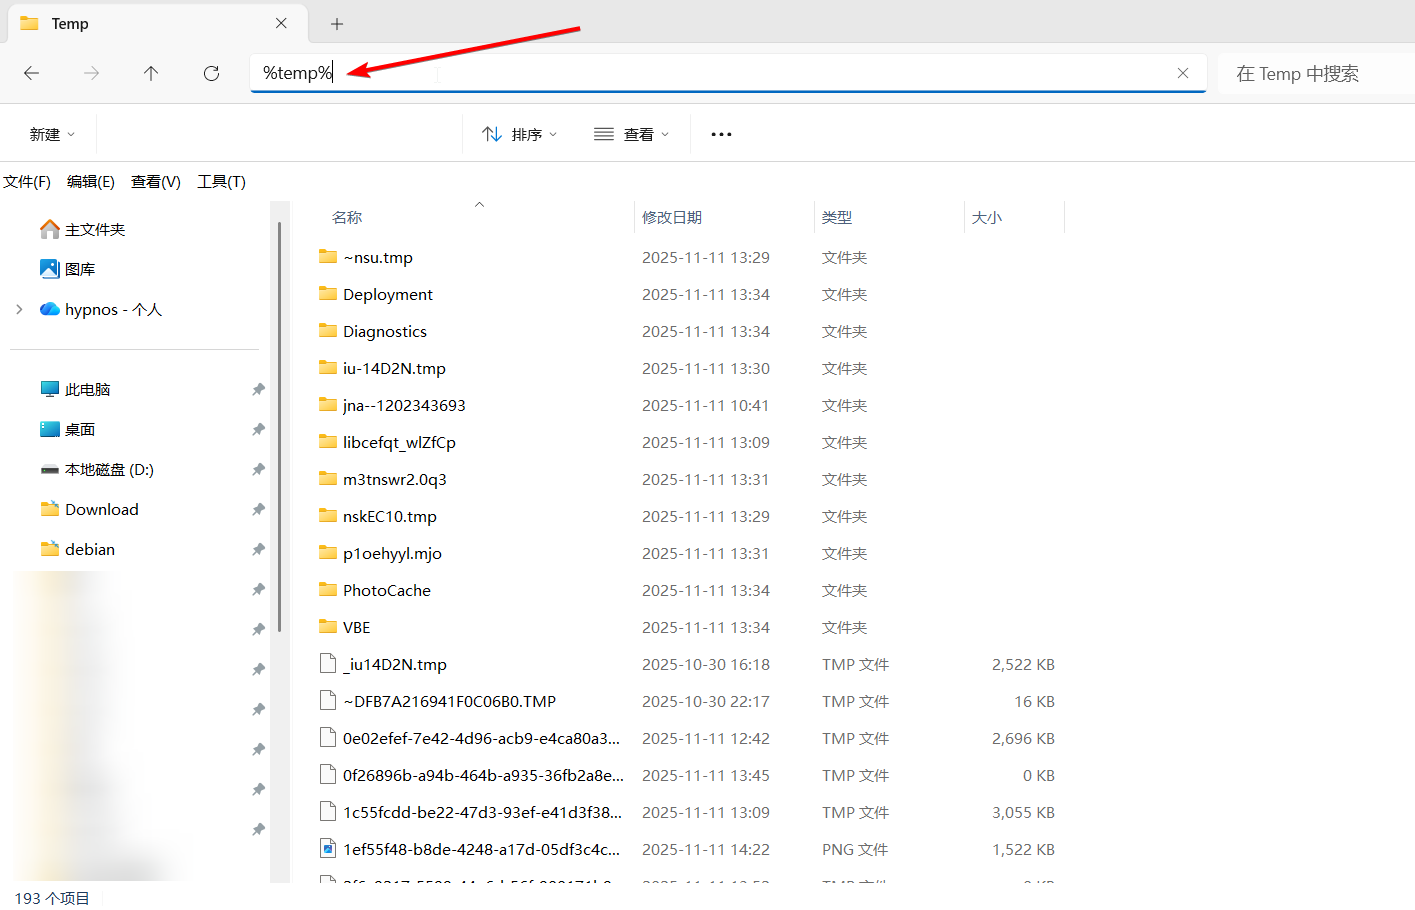Click the Temp search box
This screenshot has width=1415, height=910.
[1310, 74]
